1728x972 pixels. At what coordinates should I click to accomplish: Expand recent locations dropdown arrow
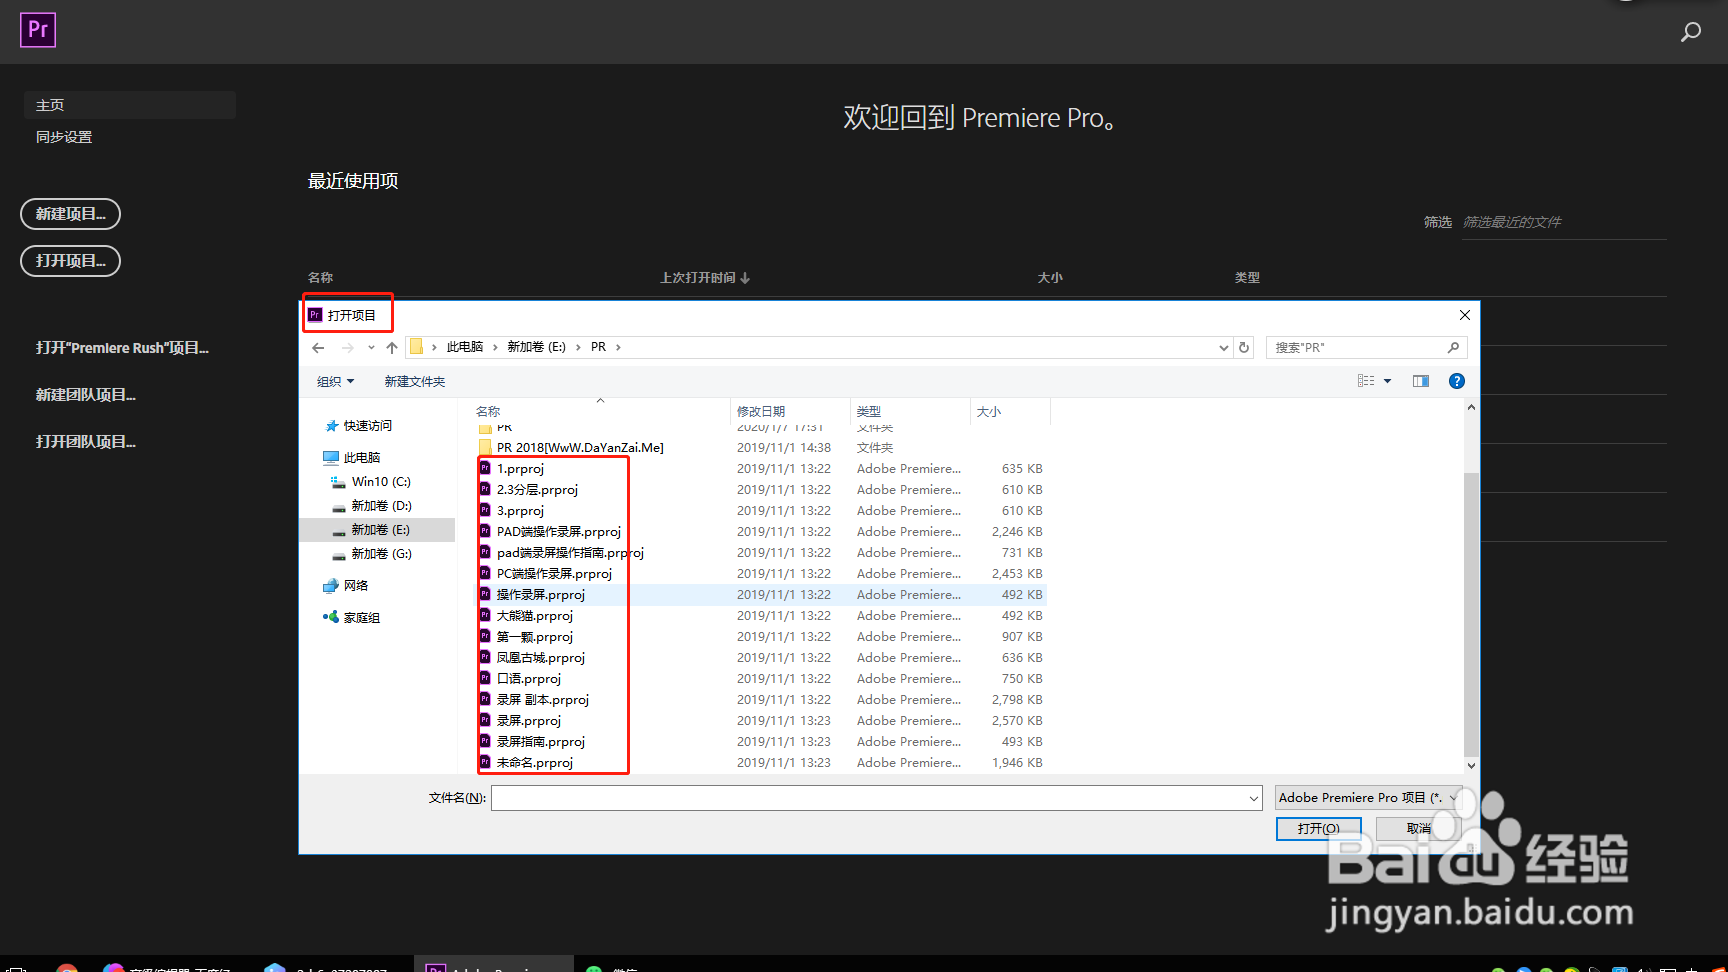click(371, 348)
